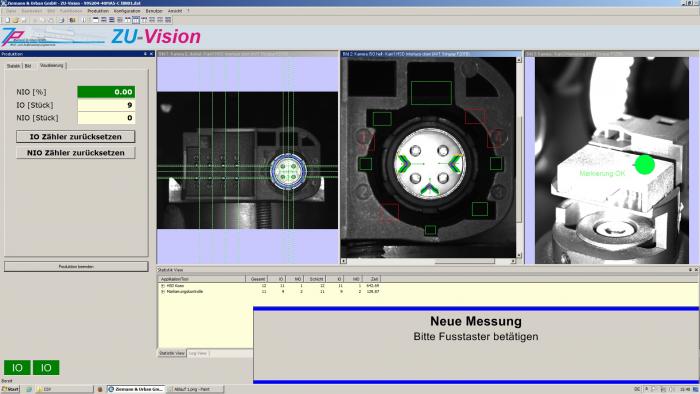Click the green marking OK circle
Screen dimensions: 700x394
[644, 165]
